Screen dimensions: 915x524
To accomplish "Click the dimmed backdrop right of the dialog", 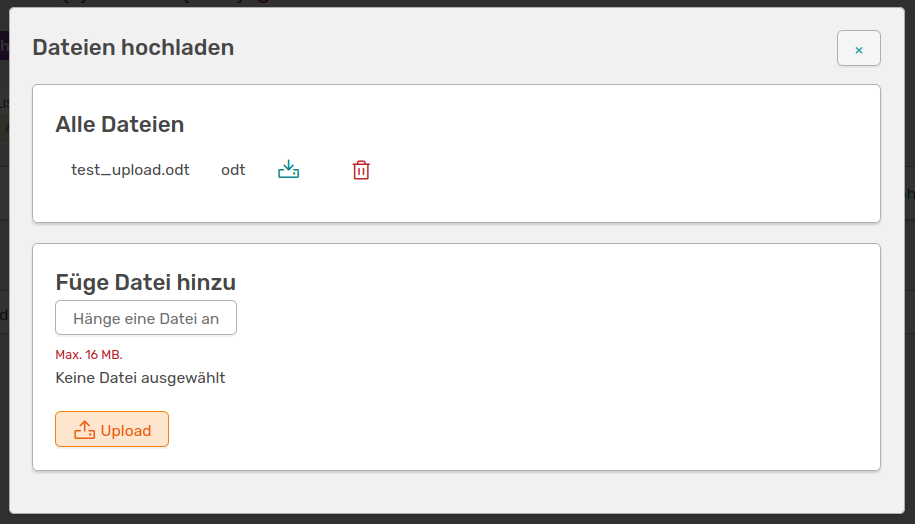I will pyautogui.click(x=910, y=300).
